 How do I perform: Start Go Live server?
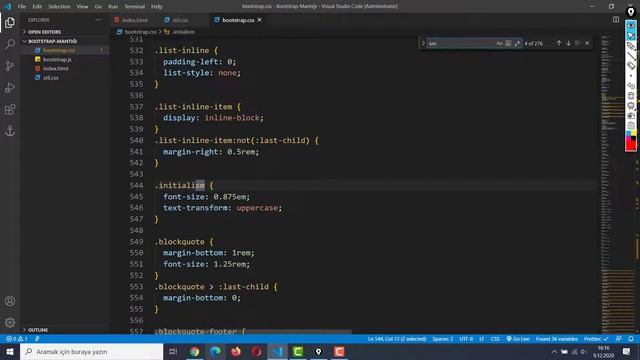click(518, 339)
